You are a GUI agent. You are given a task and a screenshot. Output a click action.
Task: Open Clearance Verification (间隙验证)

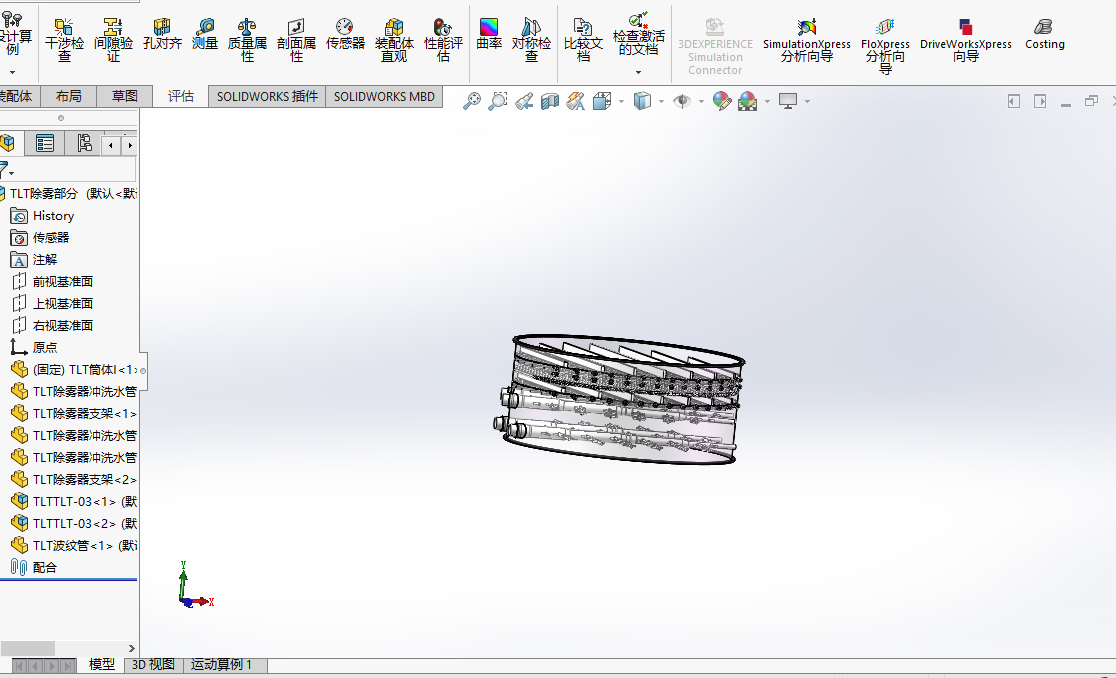coord(113,41)
